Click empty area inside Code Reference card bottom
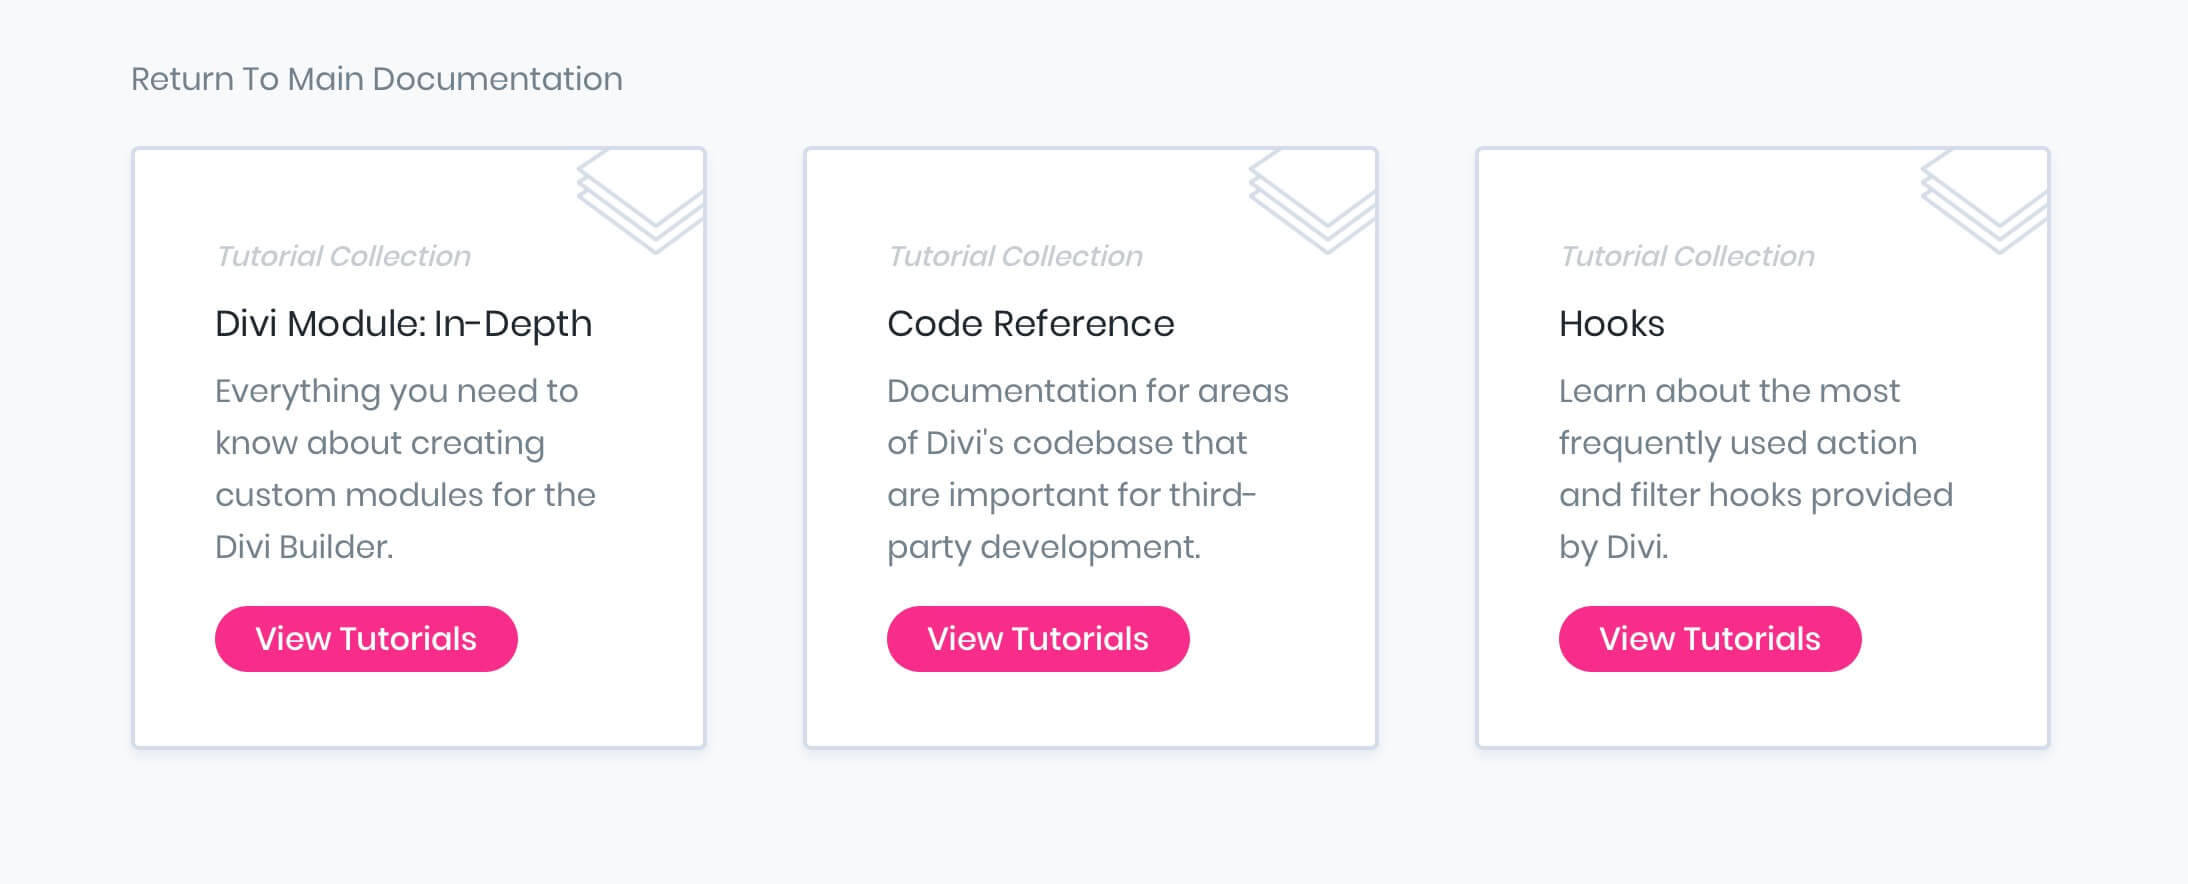This screenshot has height=884, width=2188. [x=1091, y=710]
